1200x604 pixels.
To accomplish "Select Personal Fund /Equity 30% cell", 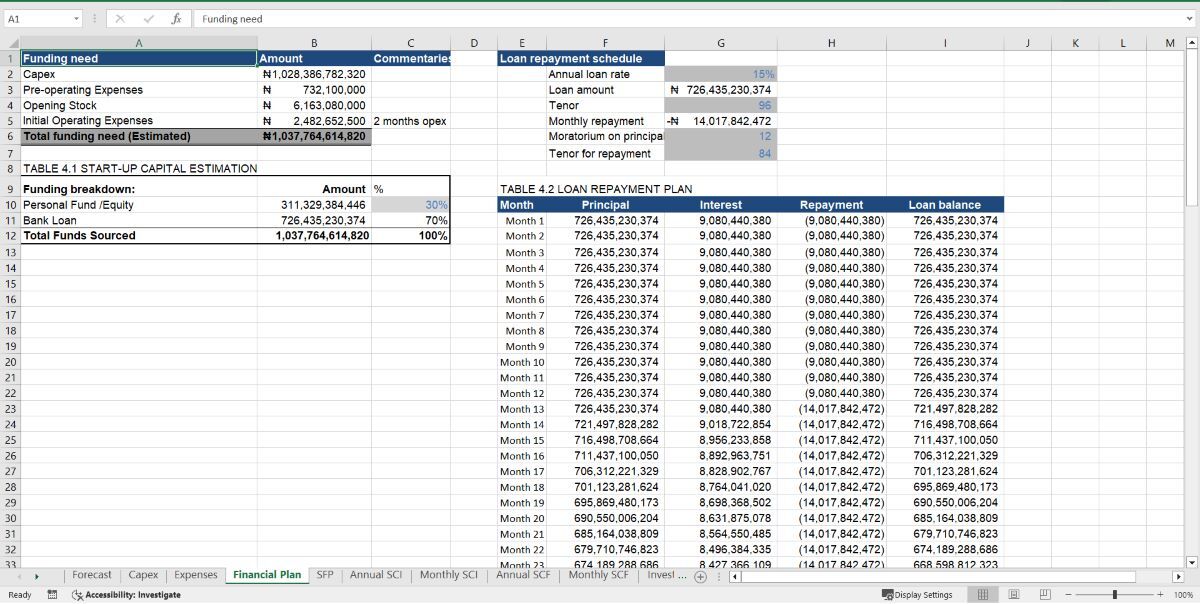I will (410, 205).
